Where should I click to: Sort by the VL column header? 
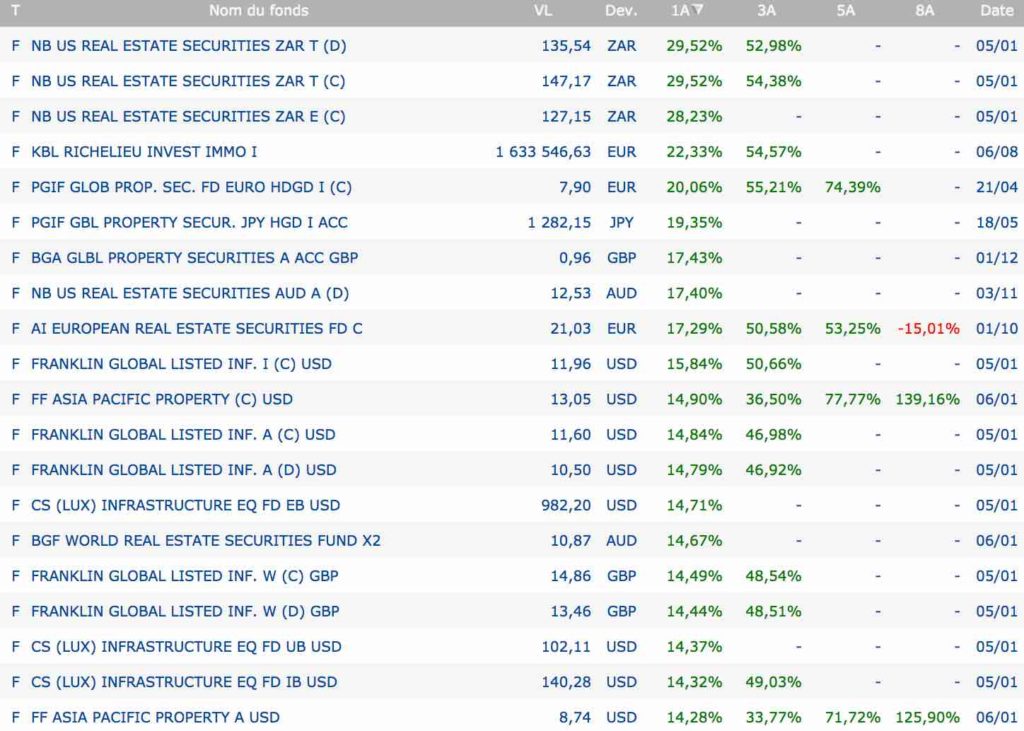[543, 10]
